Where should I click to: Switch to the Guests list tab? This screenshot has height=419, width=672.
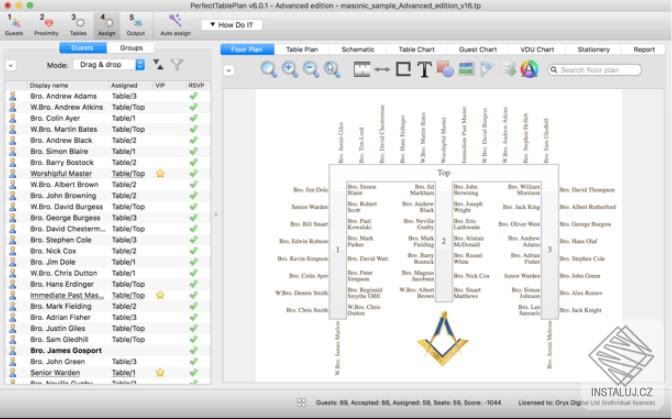pos(83,48)
